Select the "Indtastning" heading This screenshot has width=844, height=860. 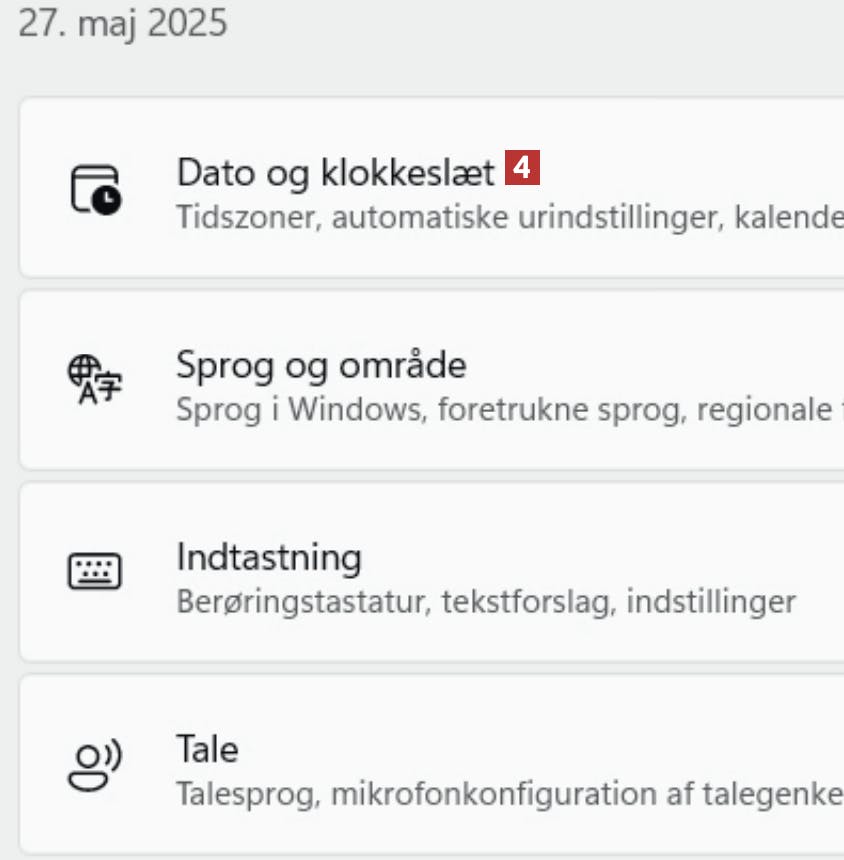tap(269, 557)
